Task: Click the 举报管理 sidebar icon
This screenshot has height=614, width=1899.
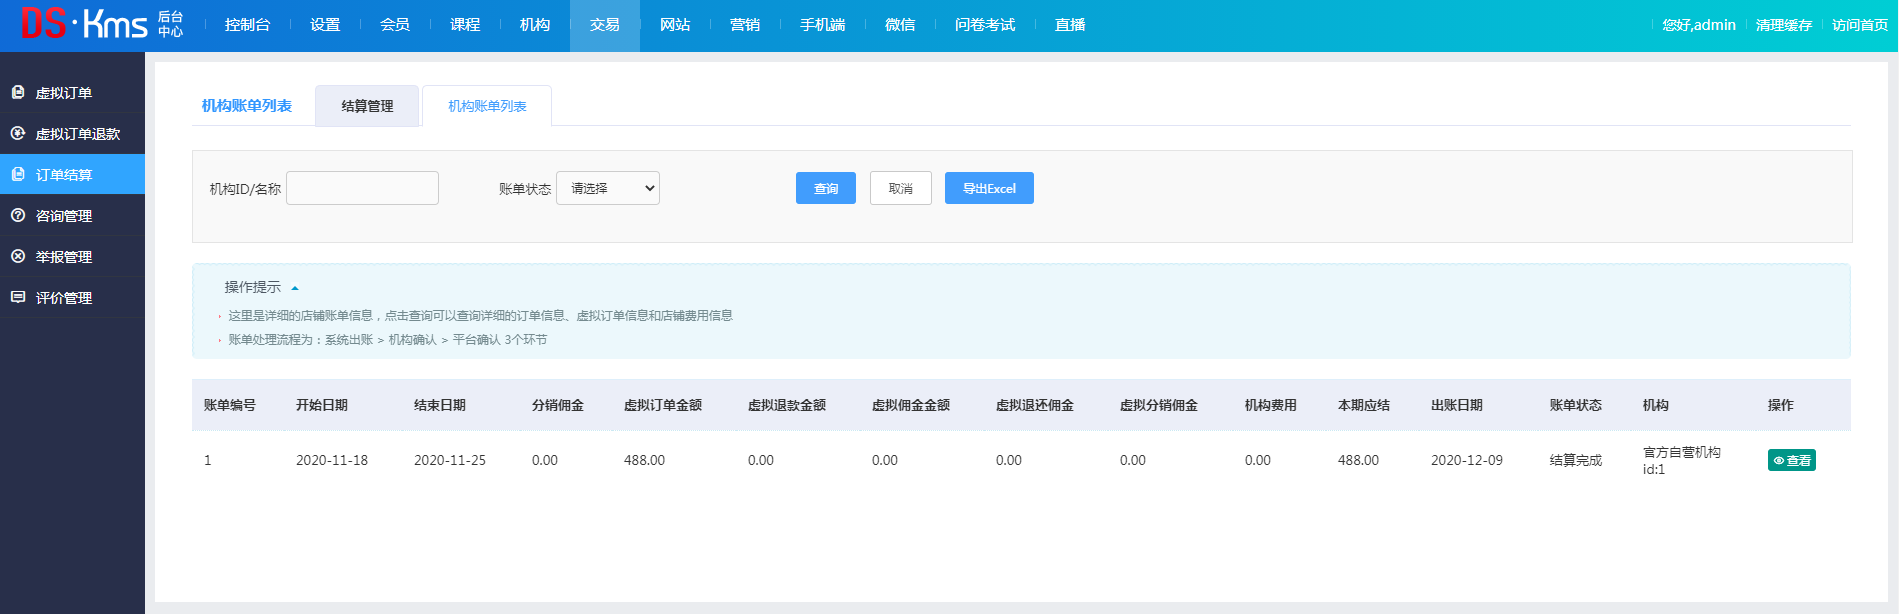Action: (x=18, y=256)
